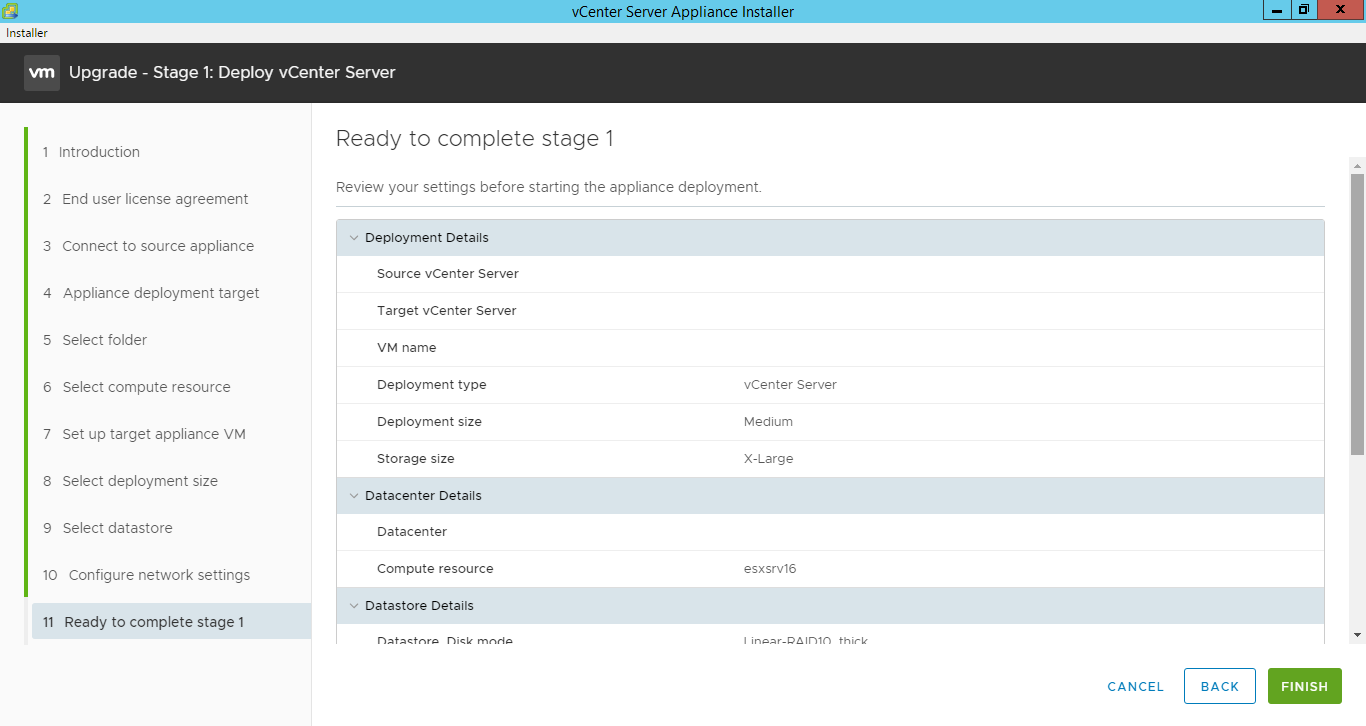Image resolution: width=1366 pixels, height=726 pixels.
Task: Select the Configure network settings step
Action: pos(158,574)
